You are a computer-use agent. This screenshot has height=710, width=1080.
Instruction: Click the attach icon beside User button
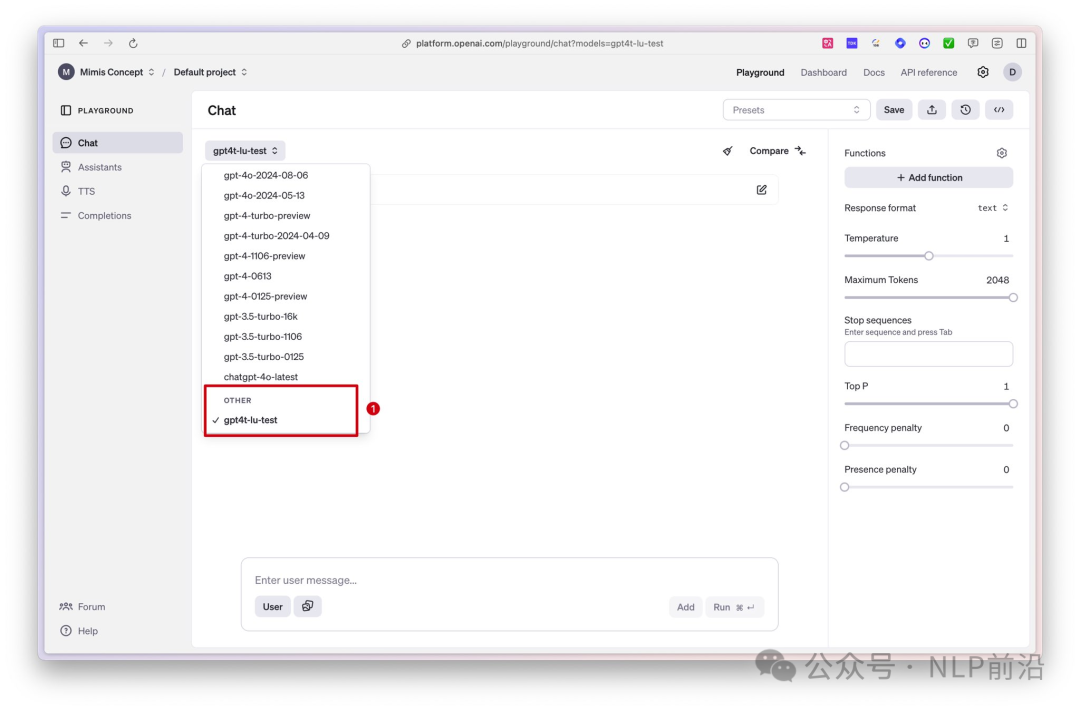(308, 606)
